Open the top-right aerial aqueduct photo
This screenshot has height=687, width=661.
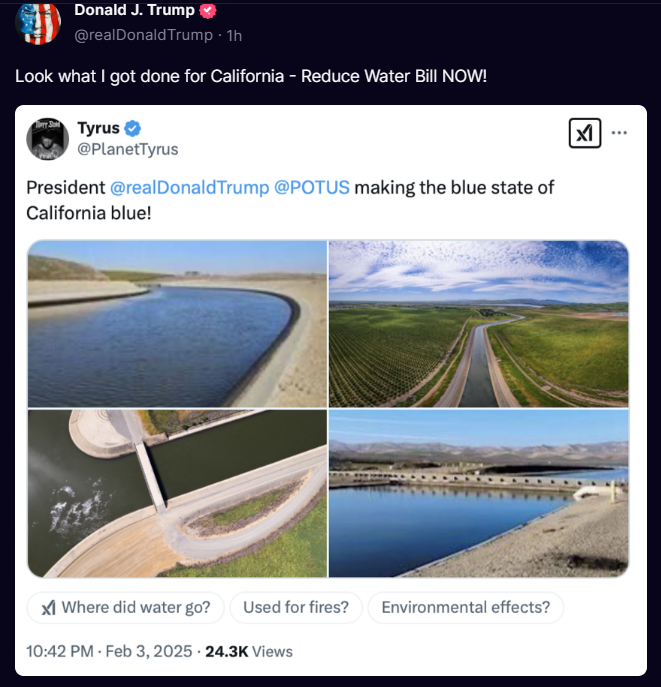pos(479,323)
